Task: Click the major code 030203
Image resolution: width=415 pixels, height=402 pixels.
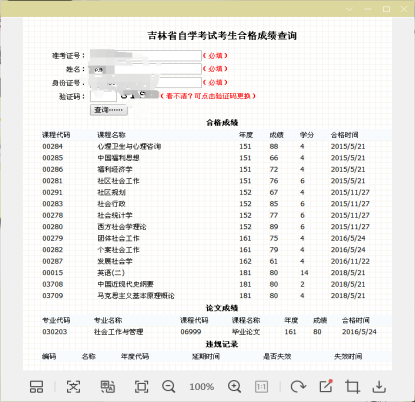Action: click(x=54, y=332)
